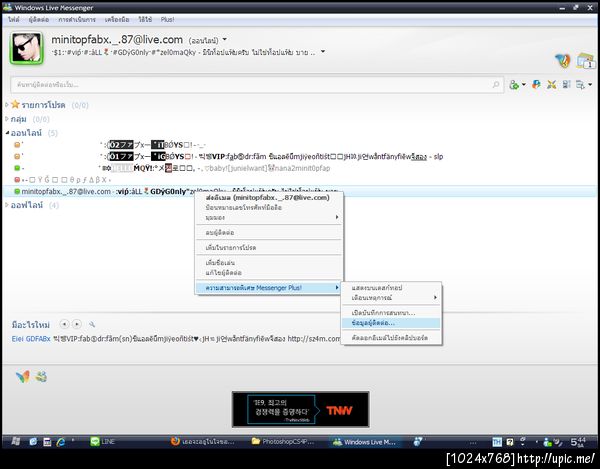Open the arrow beside the add contact icon
This screenshot has width=600, height=469.
[524, 85]
